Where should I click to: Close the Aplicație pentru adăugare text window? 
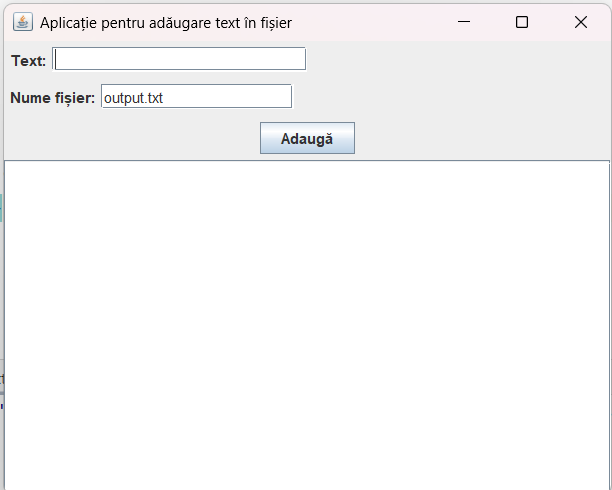(581, 22)
